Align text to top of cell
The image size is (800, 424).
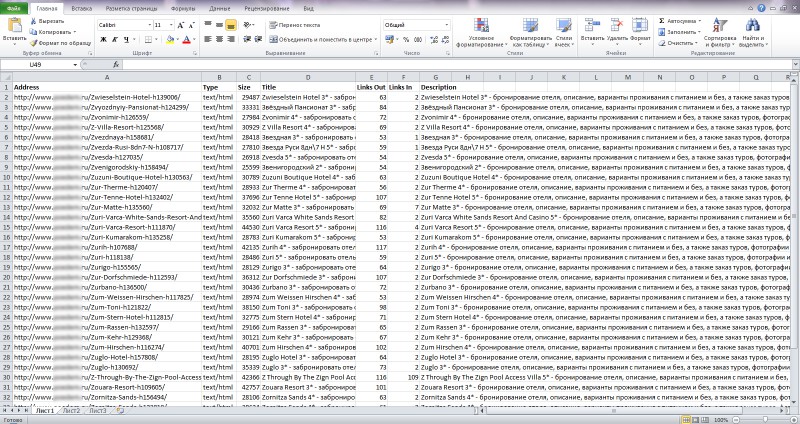coord(208,24)
